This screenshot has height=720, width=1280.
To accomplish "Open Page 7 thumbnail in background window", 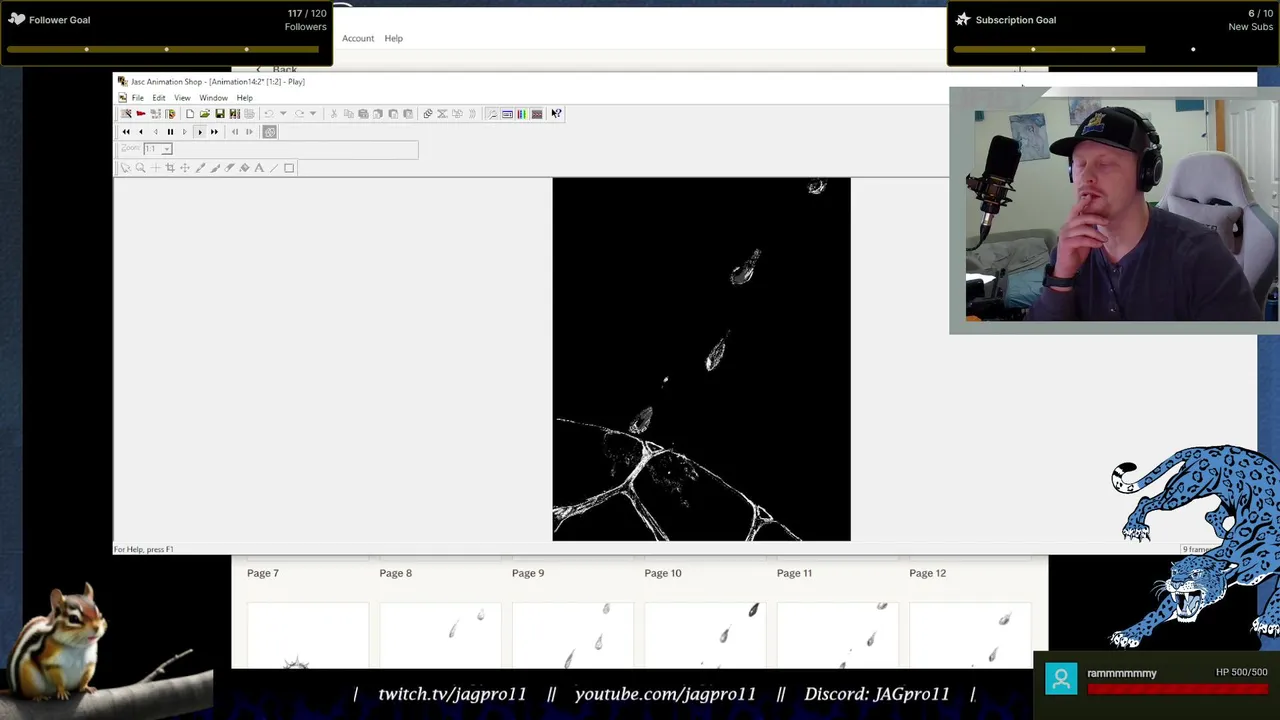I will pos(308,635).
